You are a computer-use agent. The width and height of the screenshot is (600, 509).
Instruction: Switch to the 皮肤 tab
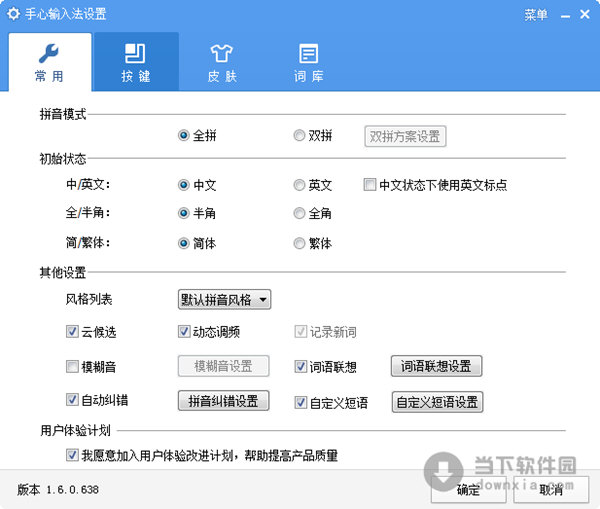[x=222, y=62]
